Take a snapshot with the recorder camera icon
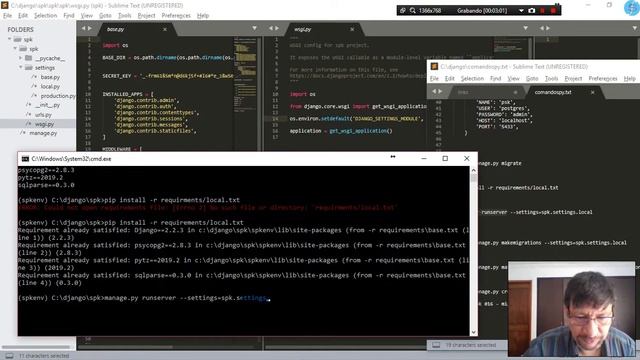 coord(531,11)
